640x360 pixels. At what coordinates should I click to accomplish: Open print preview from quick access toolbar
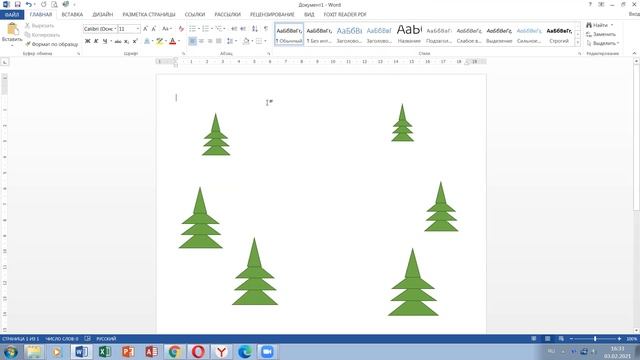click(x=54, y=4)
